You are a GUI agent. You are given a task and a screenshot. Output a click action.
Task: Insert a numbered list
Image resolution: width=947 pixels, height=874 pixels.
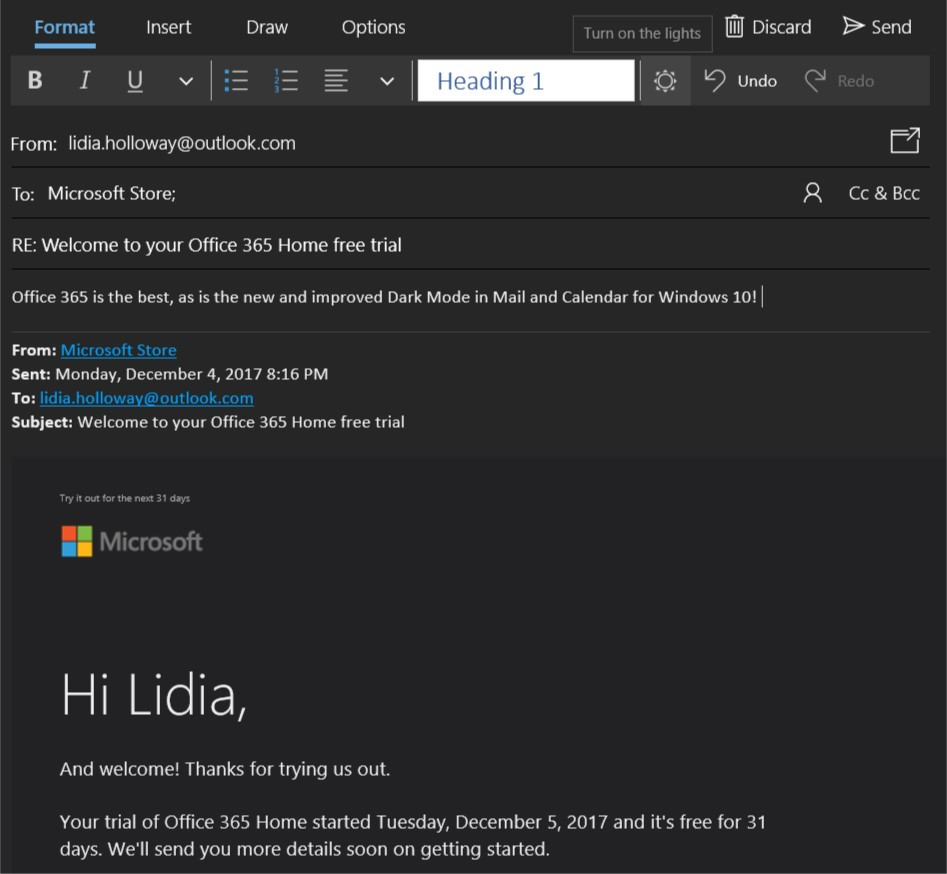point(286,80)
